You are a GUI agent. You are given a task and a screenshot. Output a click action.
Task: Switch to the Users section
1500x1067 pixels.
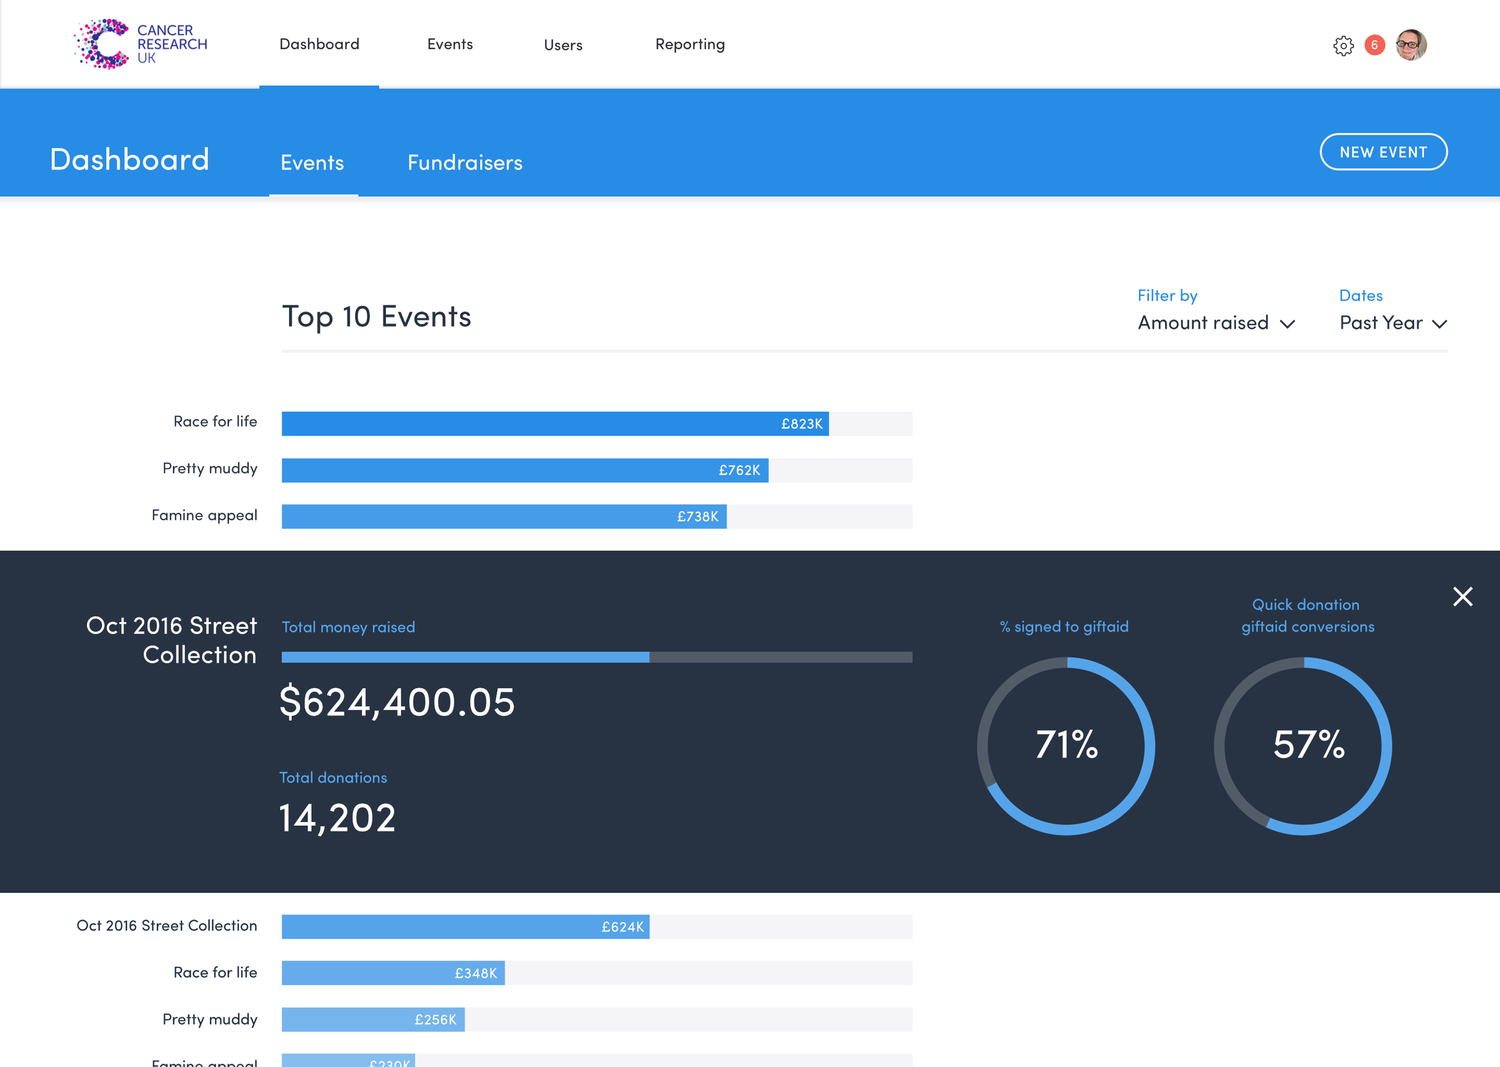coord(563,44)
